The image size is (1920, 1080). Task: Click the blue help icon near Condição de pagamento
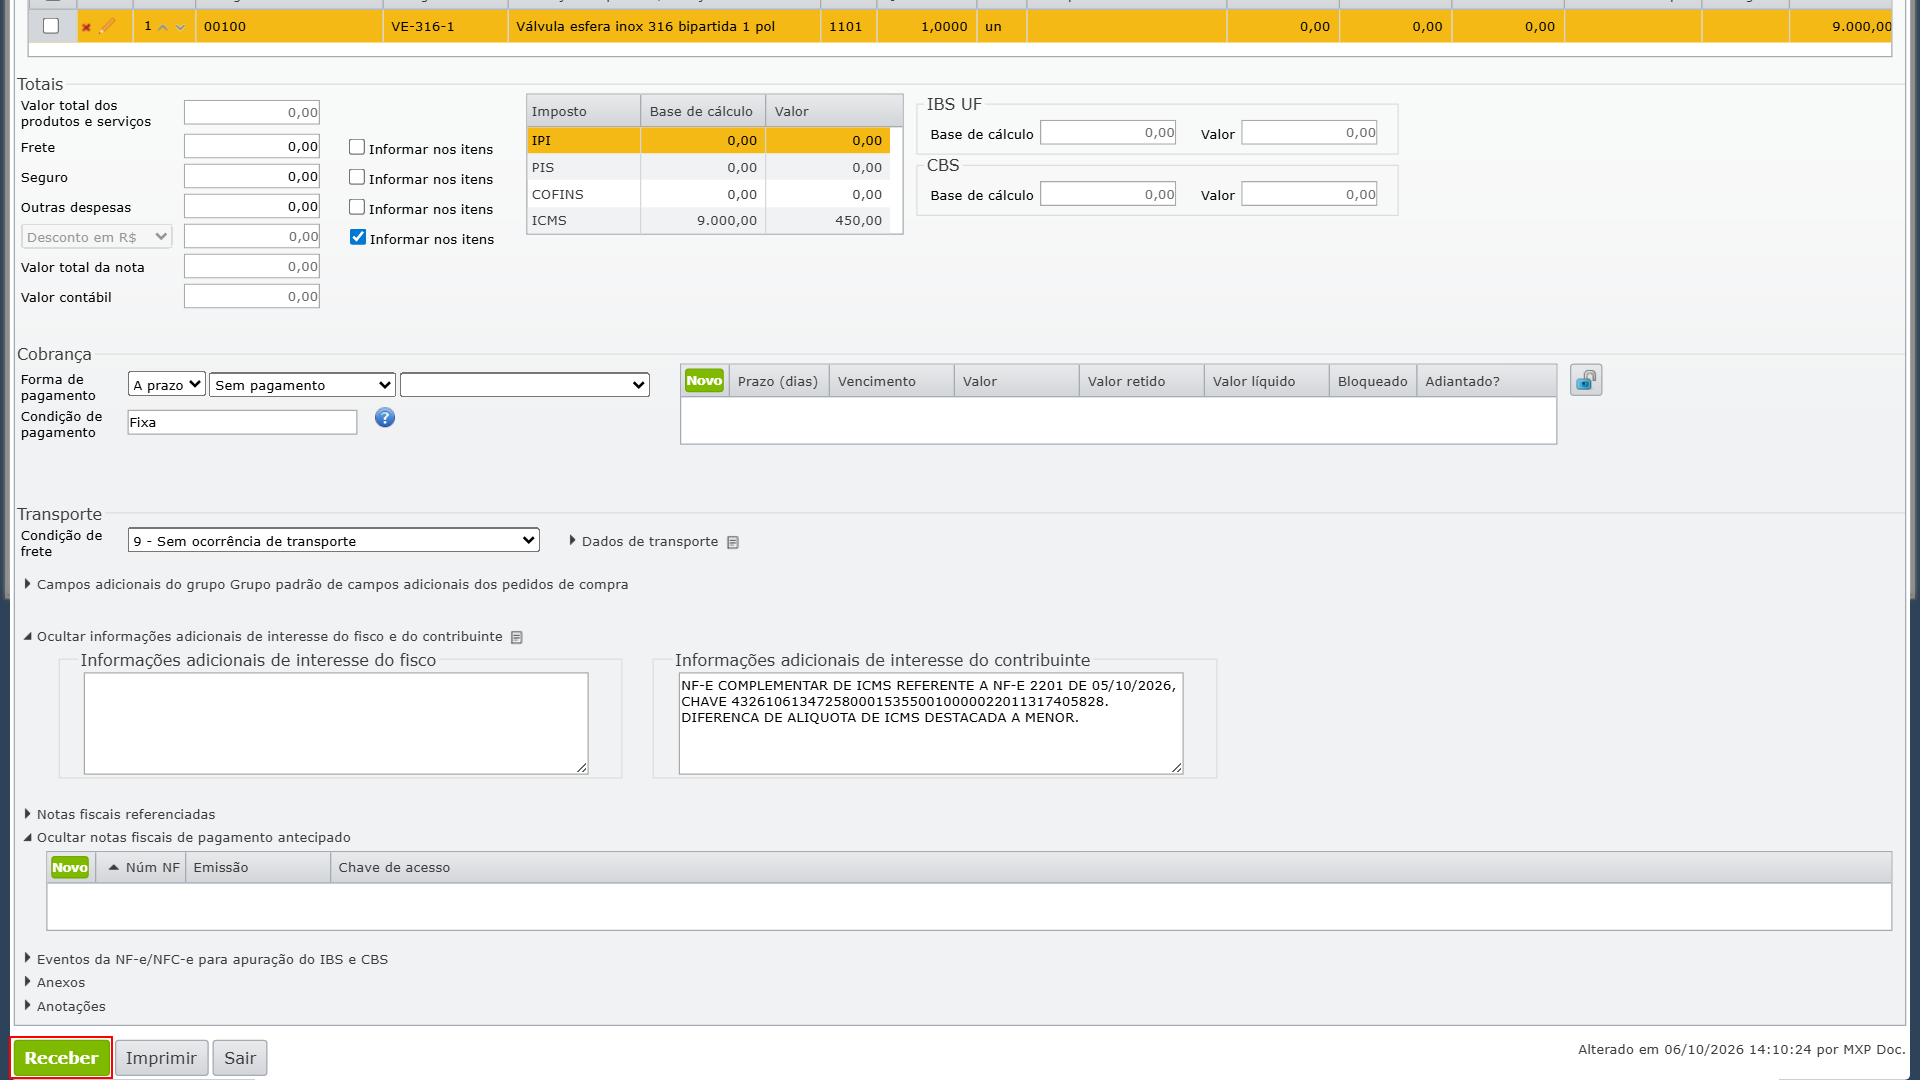(385, 418)
